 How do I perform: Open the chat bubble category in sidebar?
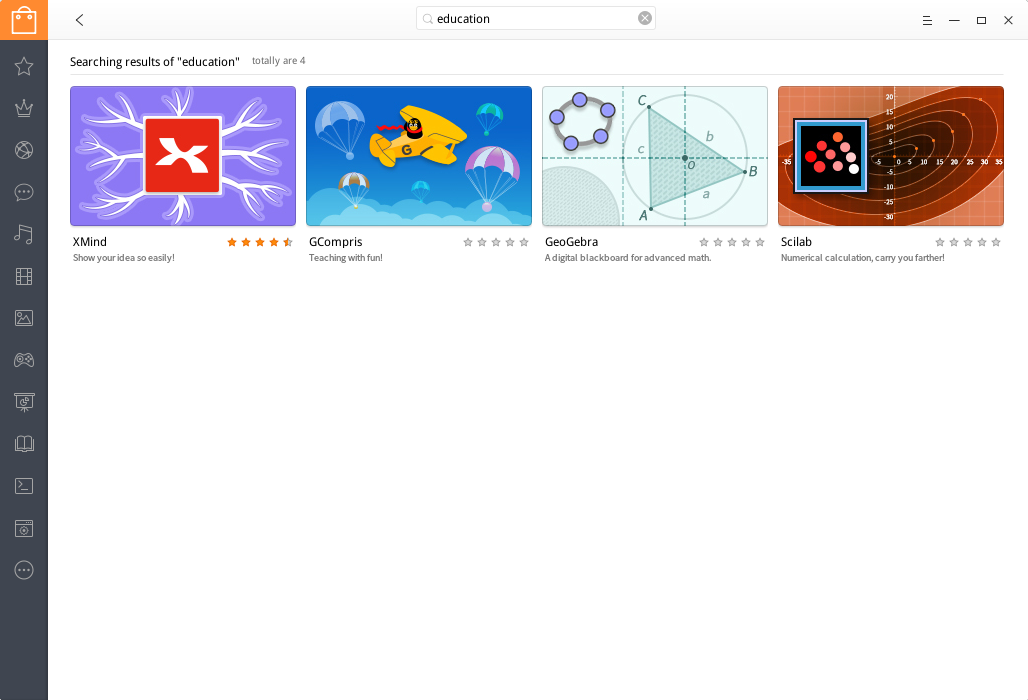(24, 192)
